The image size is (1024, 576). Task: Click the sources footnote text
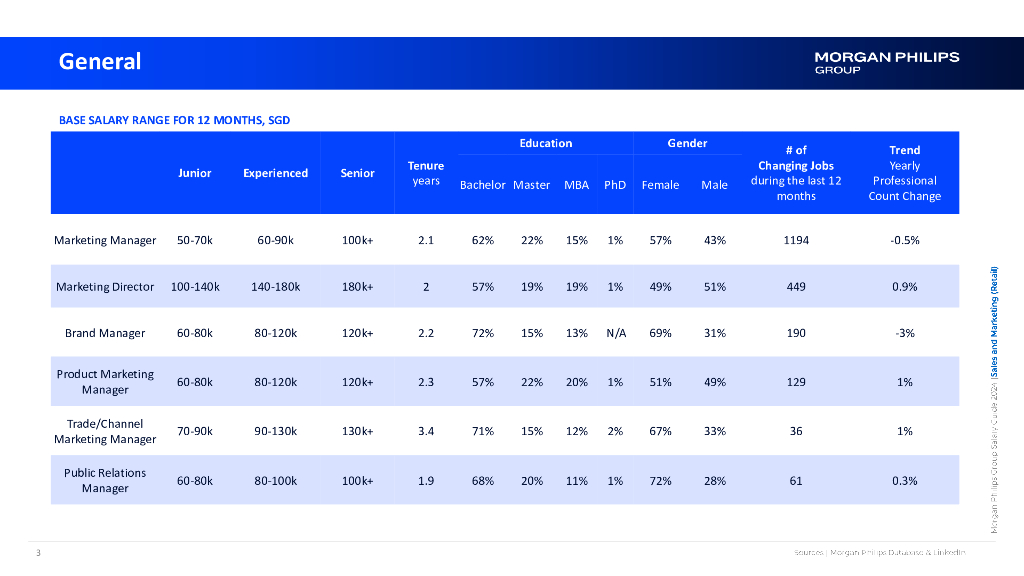pos(880,552)
